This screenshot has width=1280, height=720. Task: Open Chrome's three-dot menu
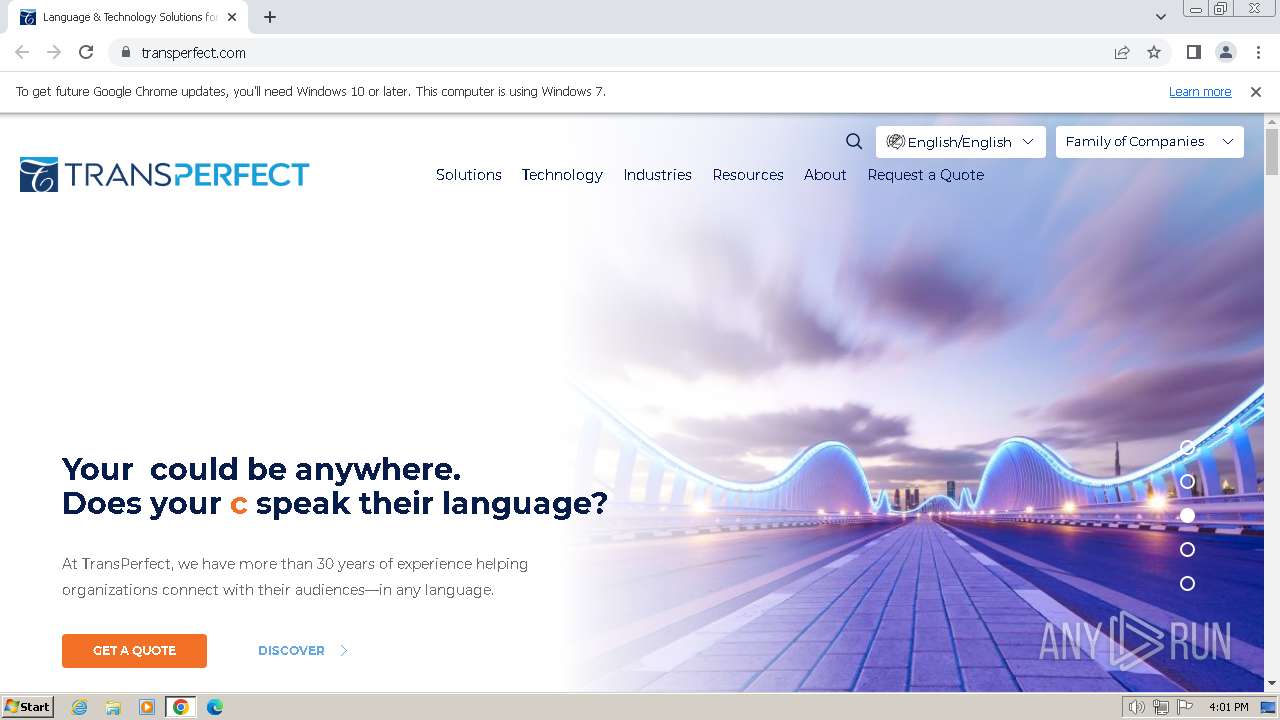pos(1258,53)
